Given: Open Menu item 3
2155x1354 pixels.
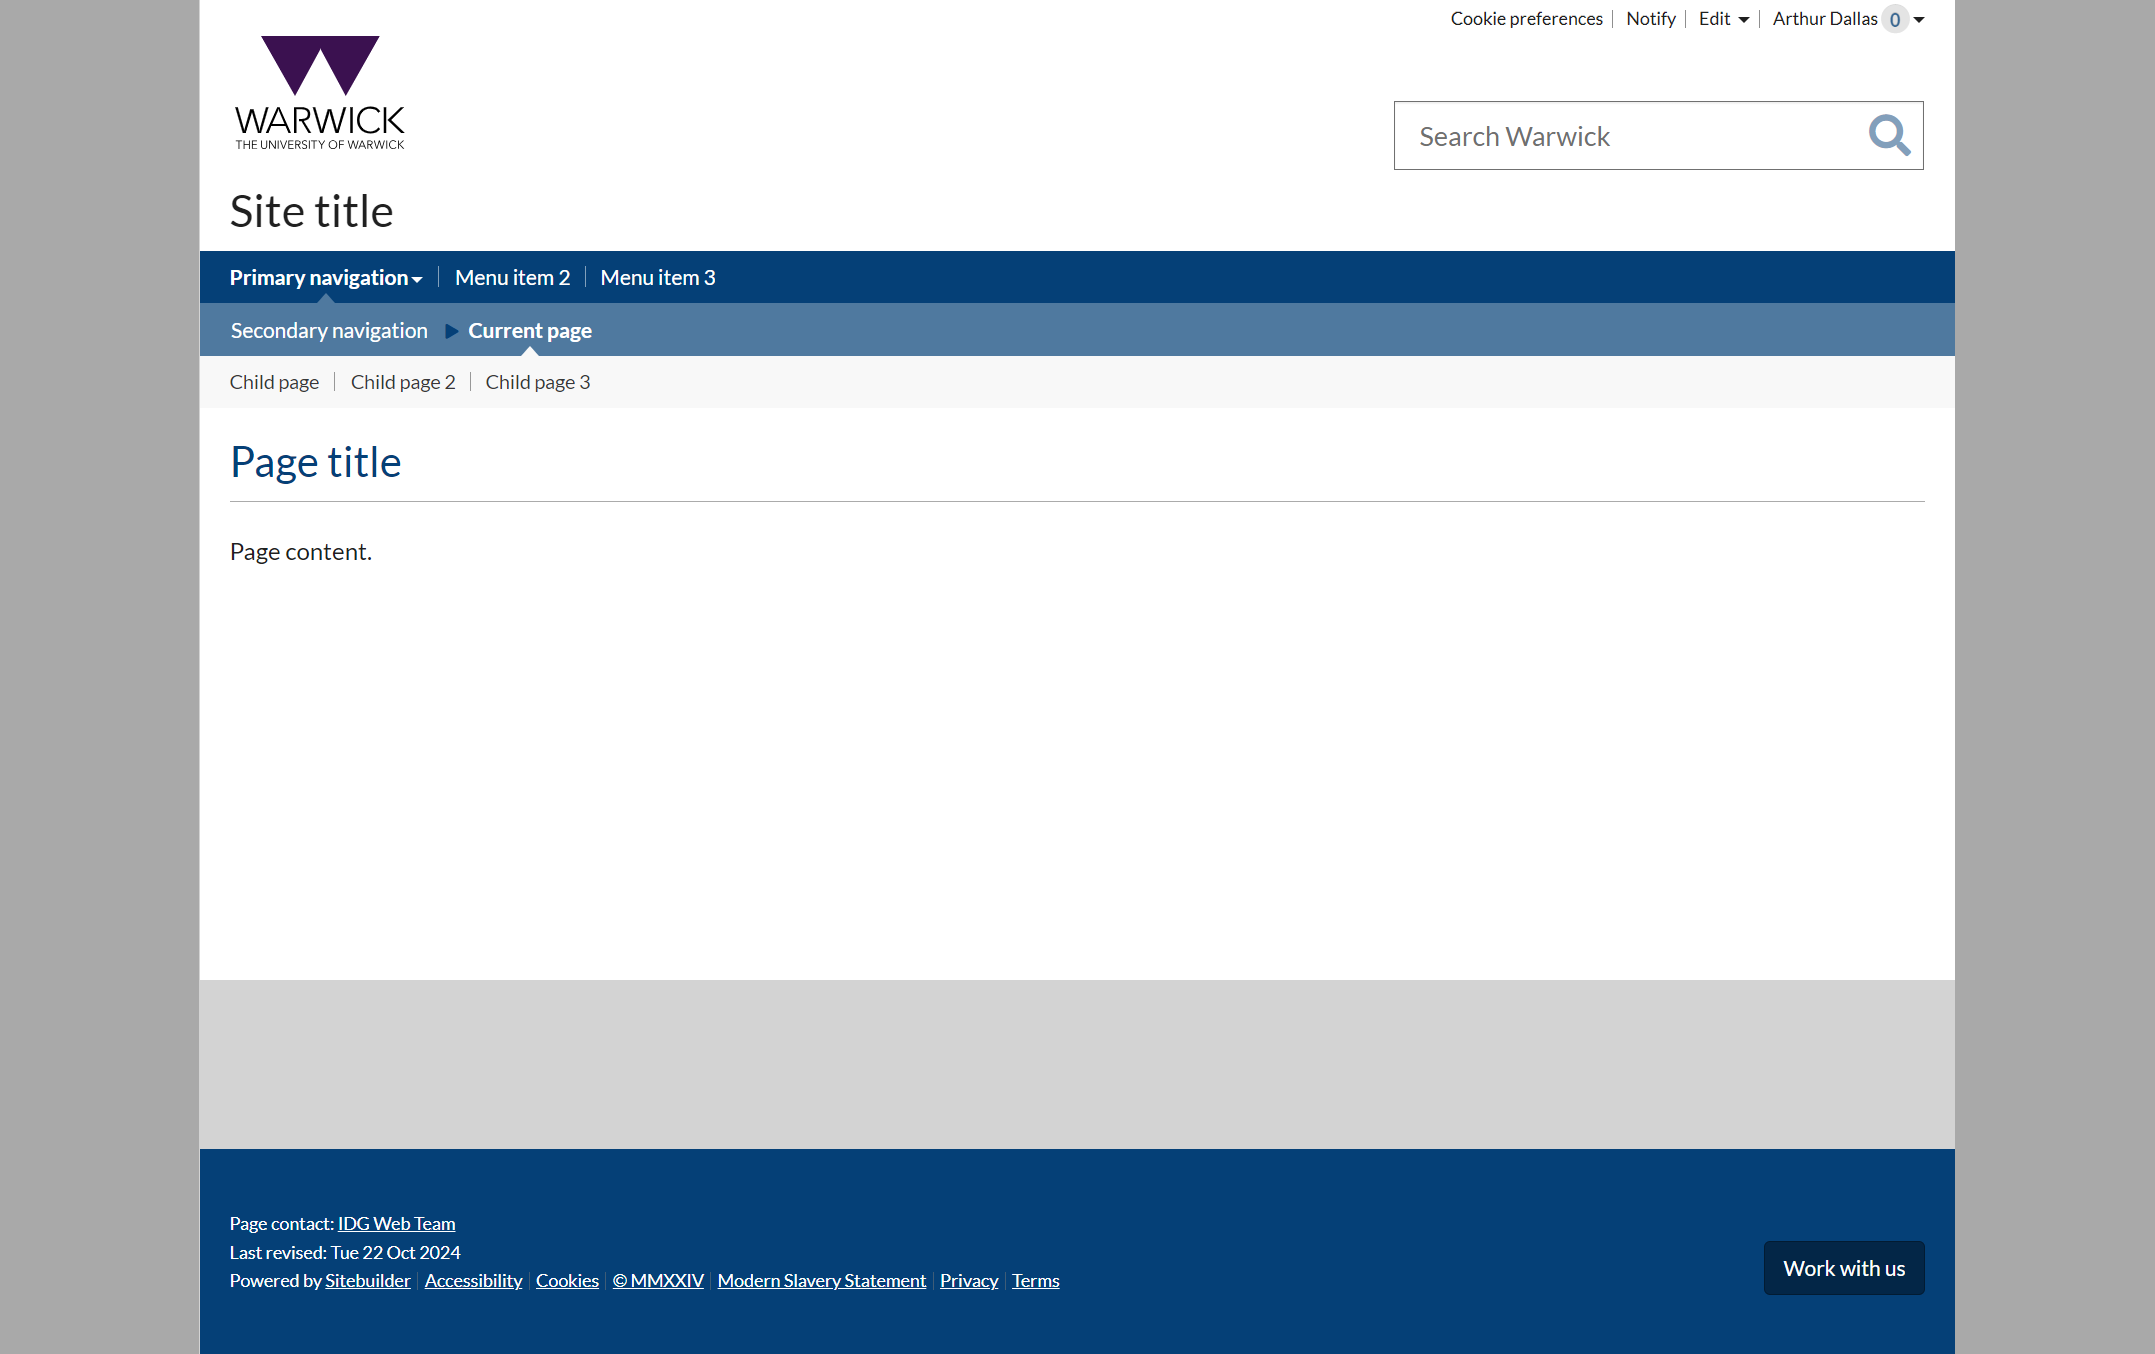Looking at the screenshot, I should tap(657, 278).
